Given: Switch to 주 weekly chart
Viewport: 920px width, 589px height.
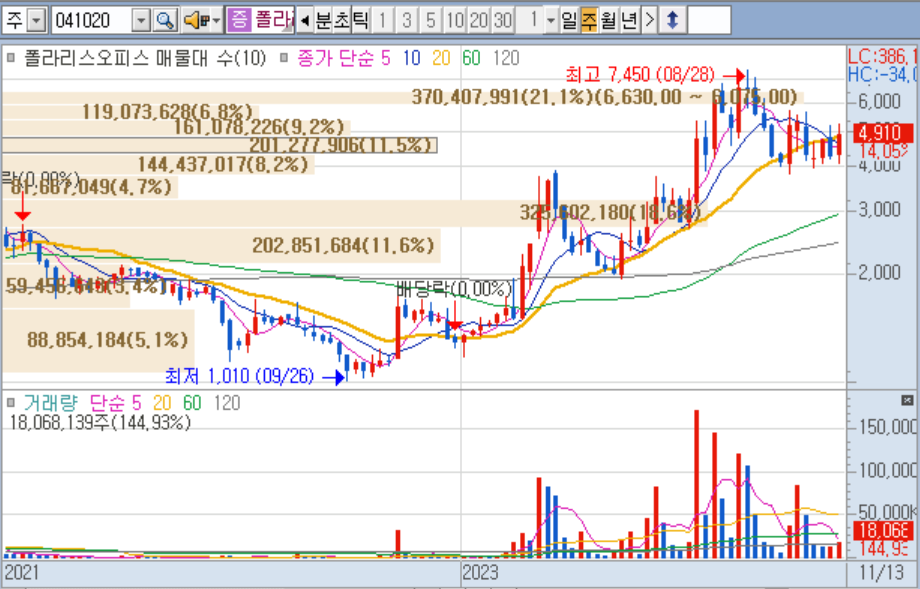Looking at the screenshot, I should 588,21.
